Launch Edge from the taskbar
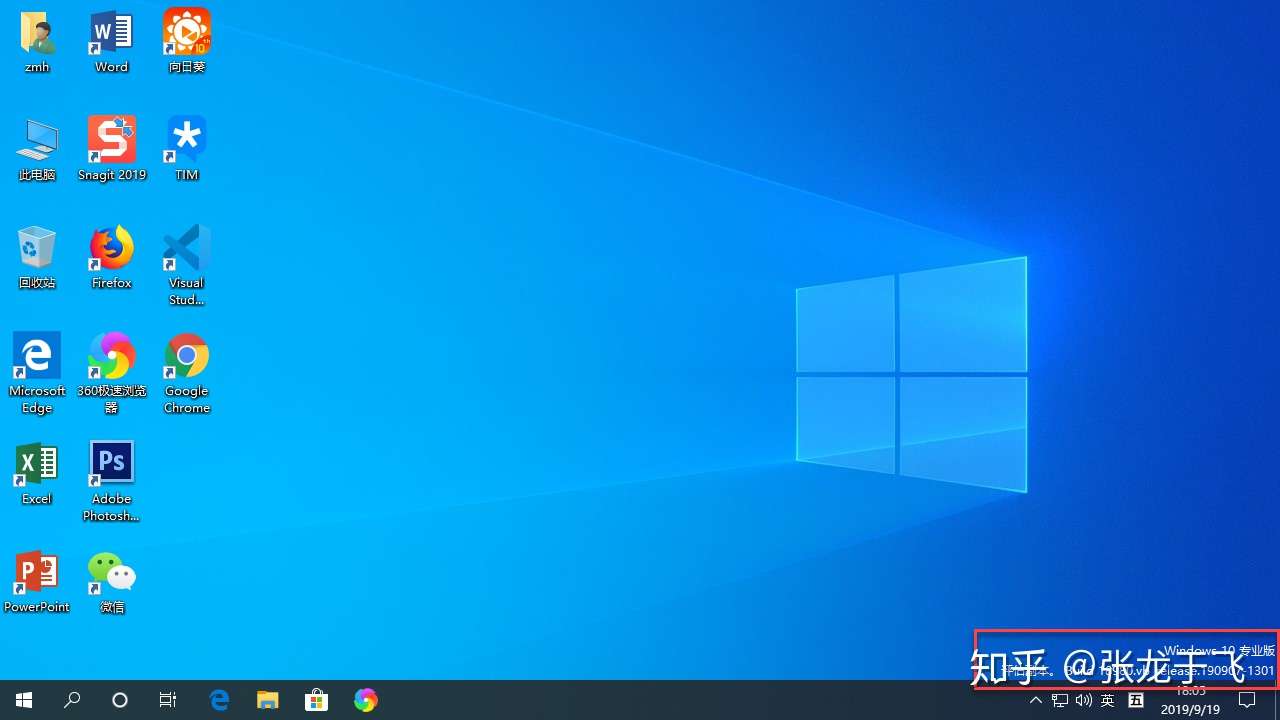 (219, 700)
